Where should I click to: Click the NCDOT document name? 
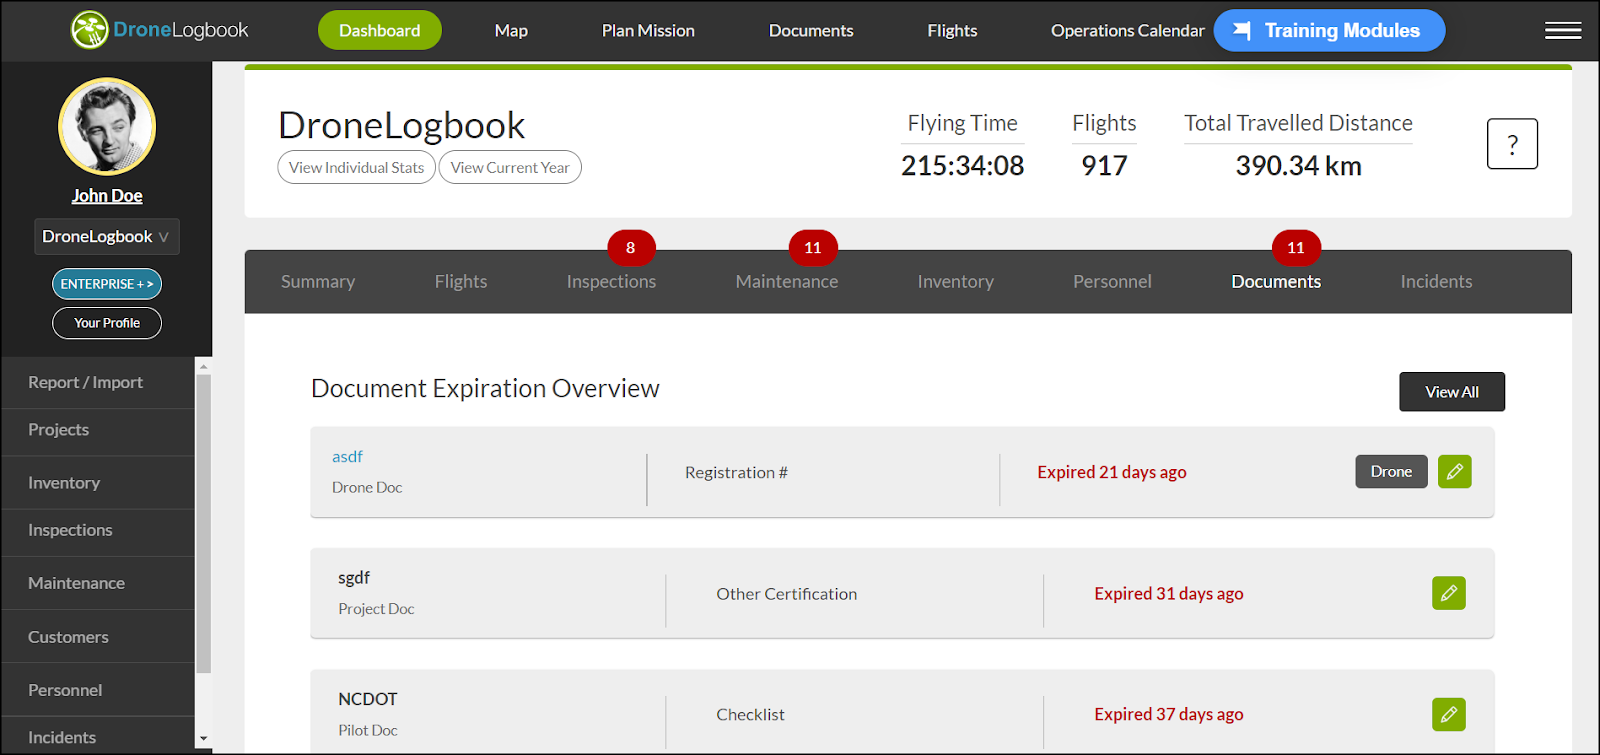coord(368,699)
